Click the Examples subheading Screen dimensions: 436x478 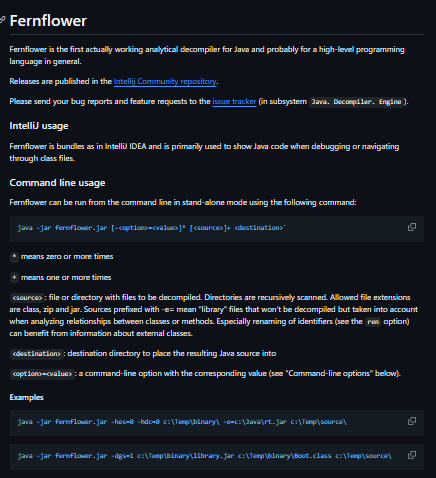[27, 397]
